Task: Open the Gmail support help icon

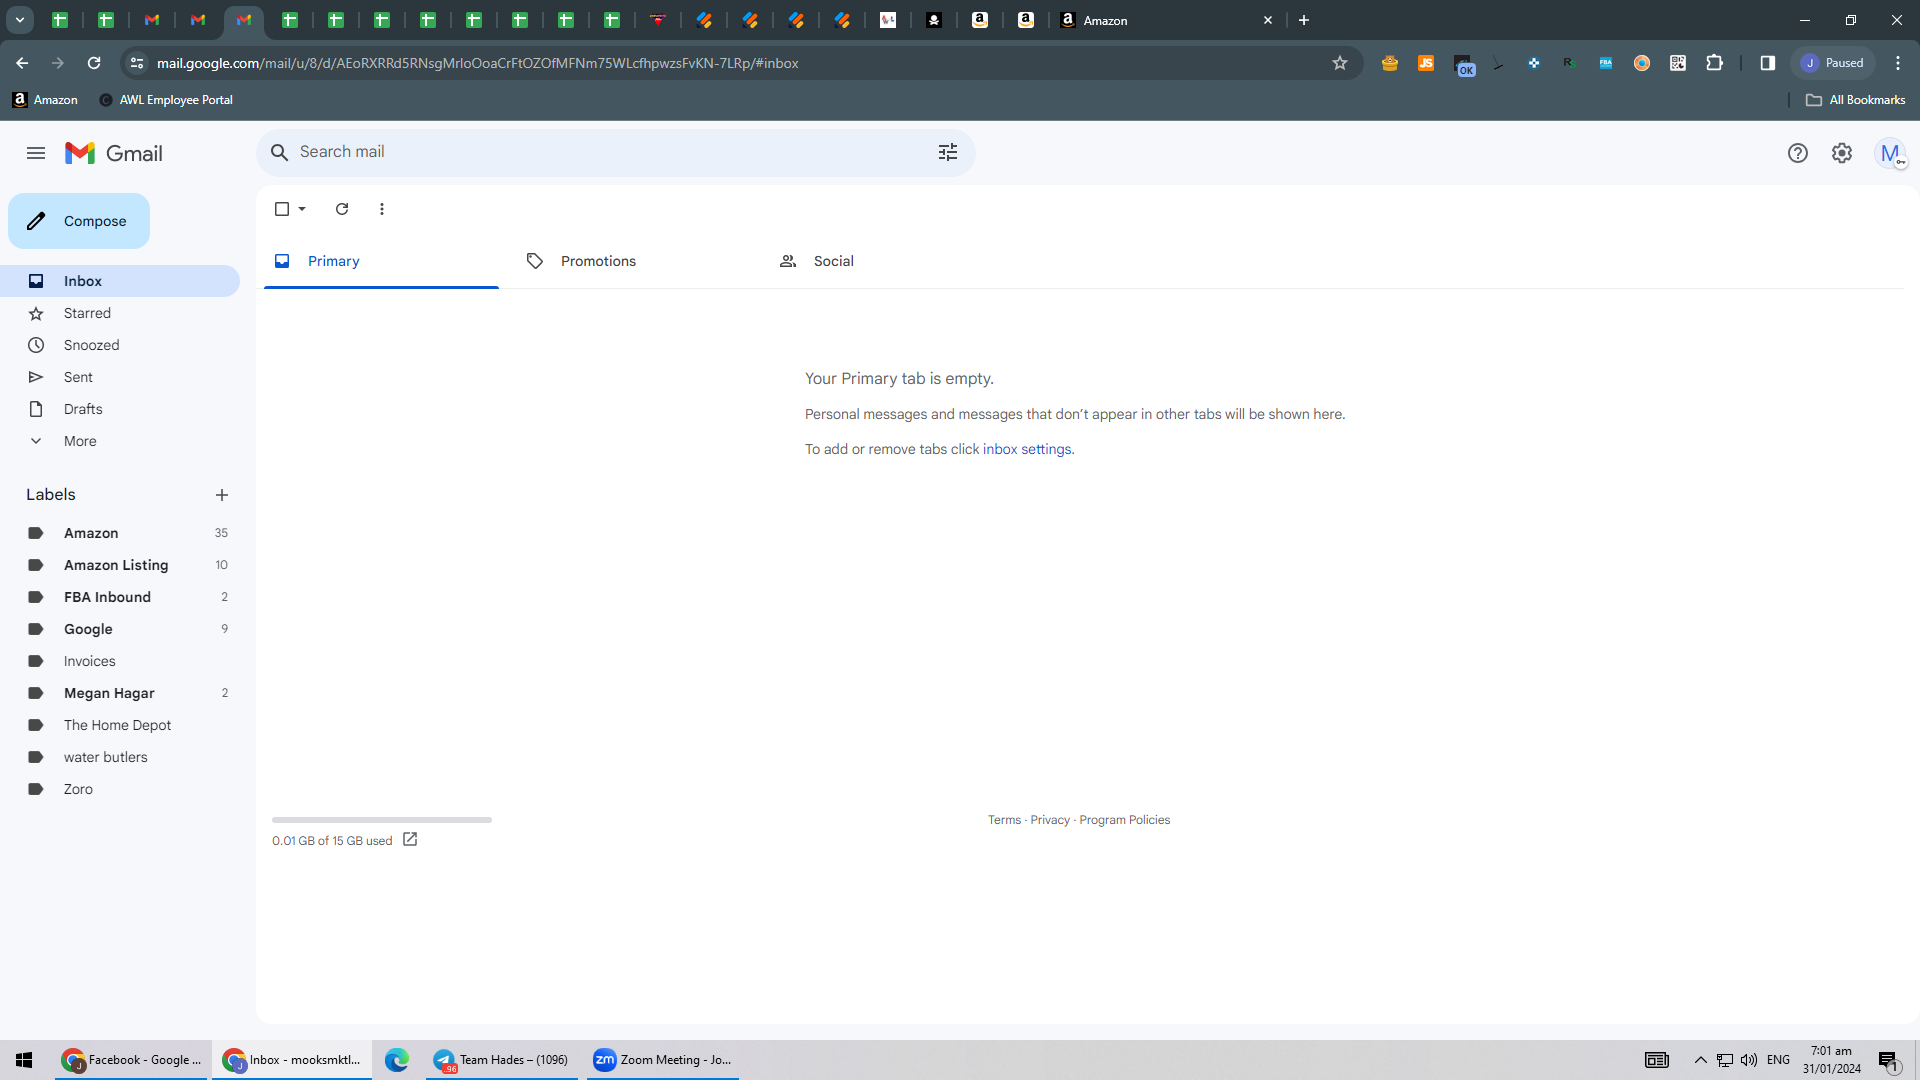Action: point(1798,153)
